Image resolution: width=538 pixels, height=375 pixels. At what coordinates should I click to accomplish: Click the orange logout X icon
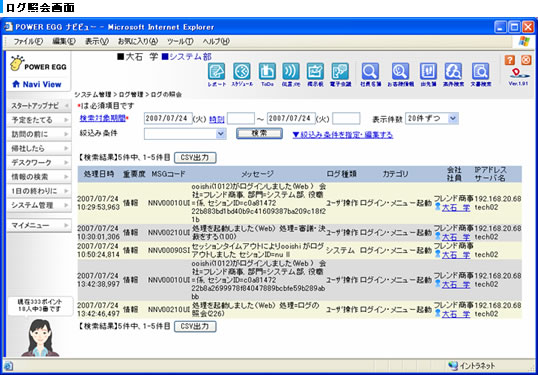click(526, 60)
